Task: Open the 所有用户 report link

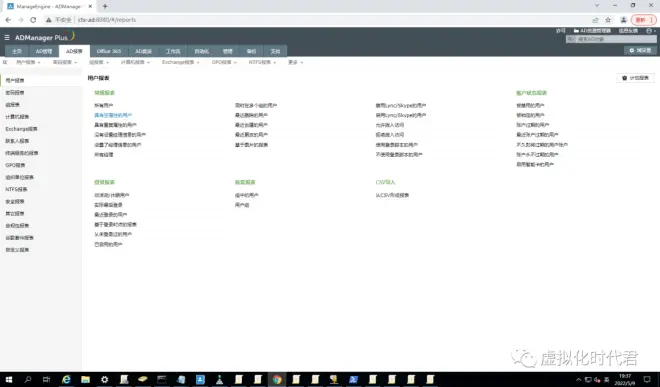Action: pyautogui.click(x=104, y=105)
